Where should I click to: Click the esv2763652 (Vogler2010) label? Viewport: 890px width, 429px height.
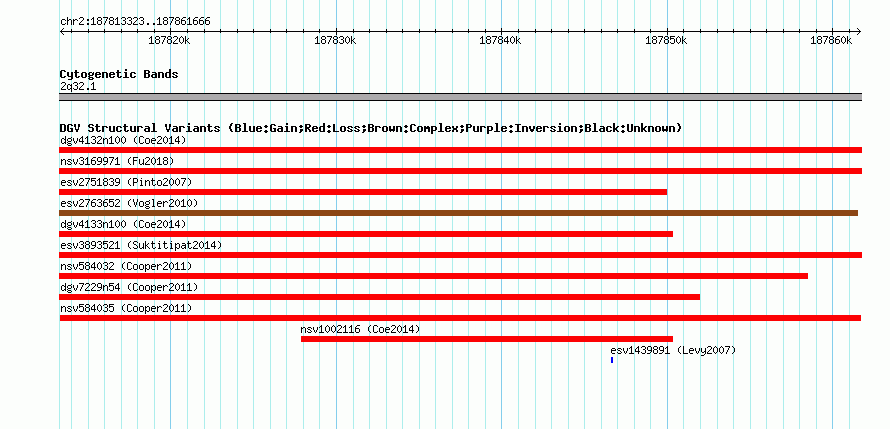point(129,203)
